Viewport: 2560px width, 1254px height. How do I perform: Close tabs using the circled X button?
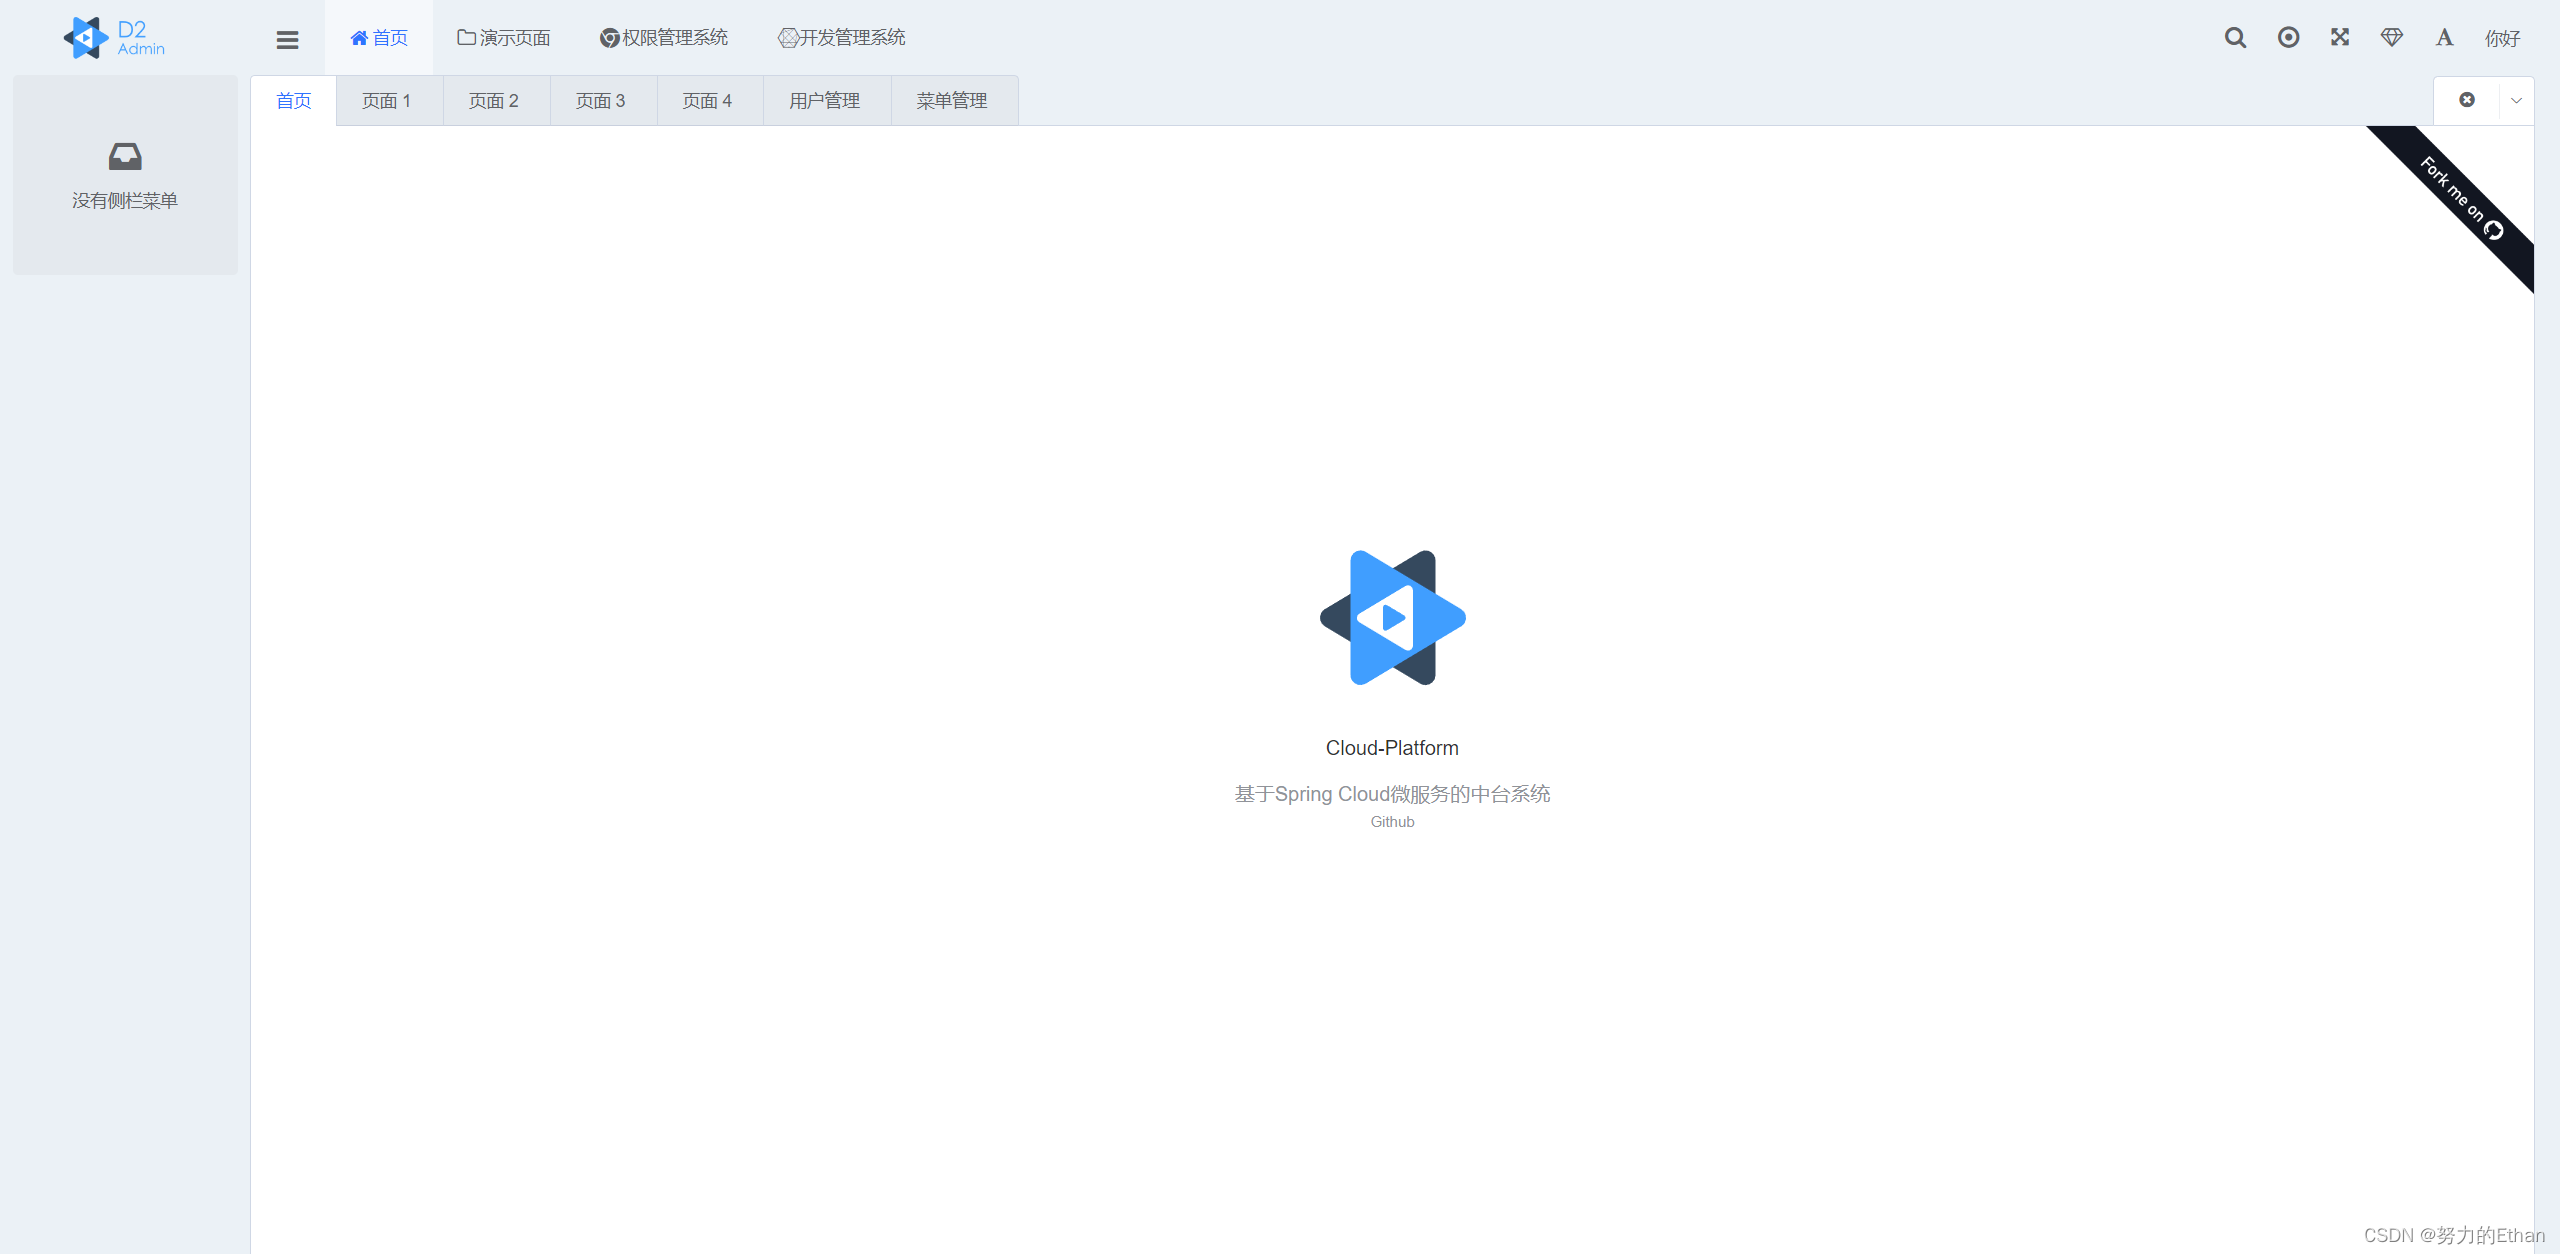pyautogui.click(x=2467, y=100)
